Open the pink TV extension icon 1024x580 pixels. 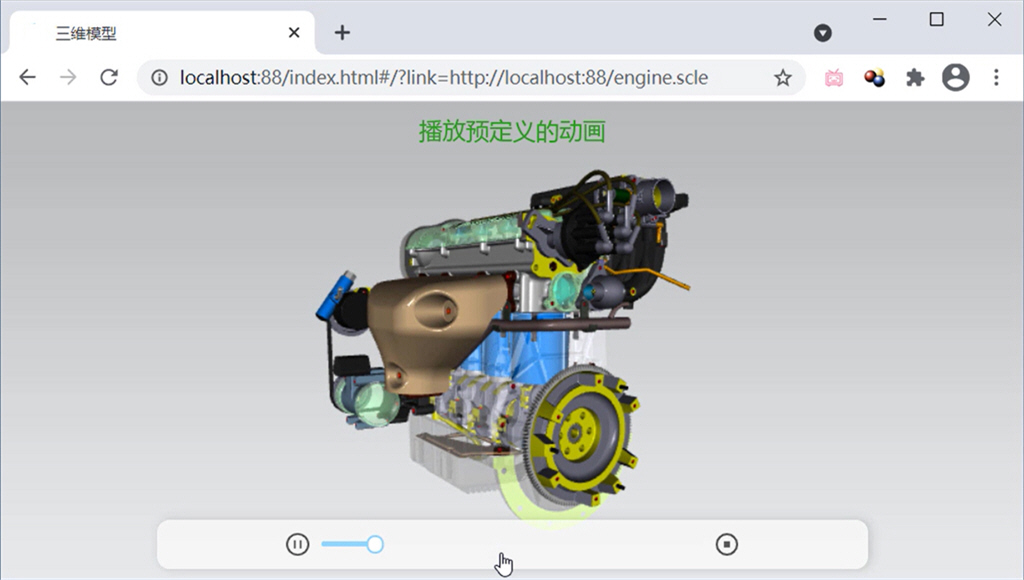click(x=834, y=78)
